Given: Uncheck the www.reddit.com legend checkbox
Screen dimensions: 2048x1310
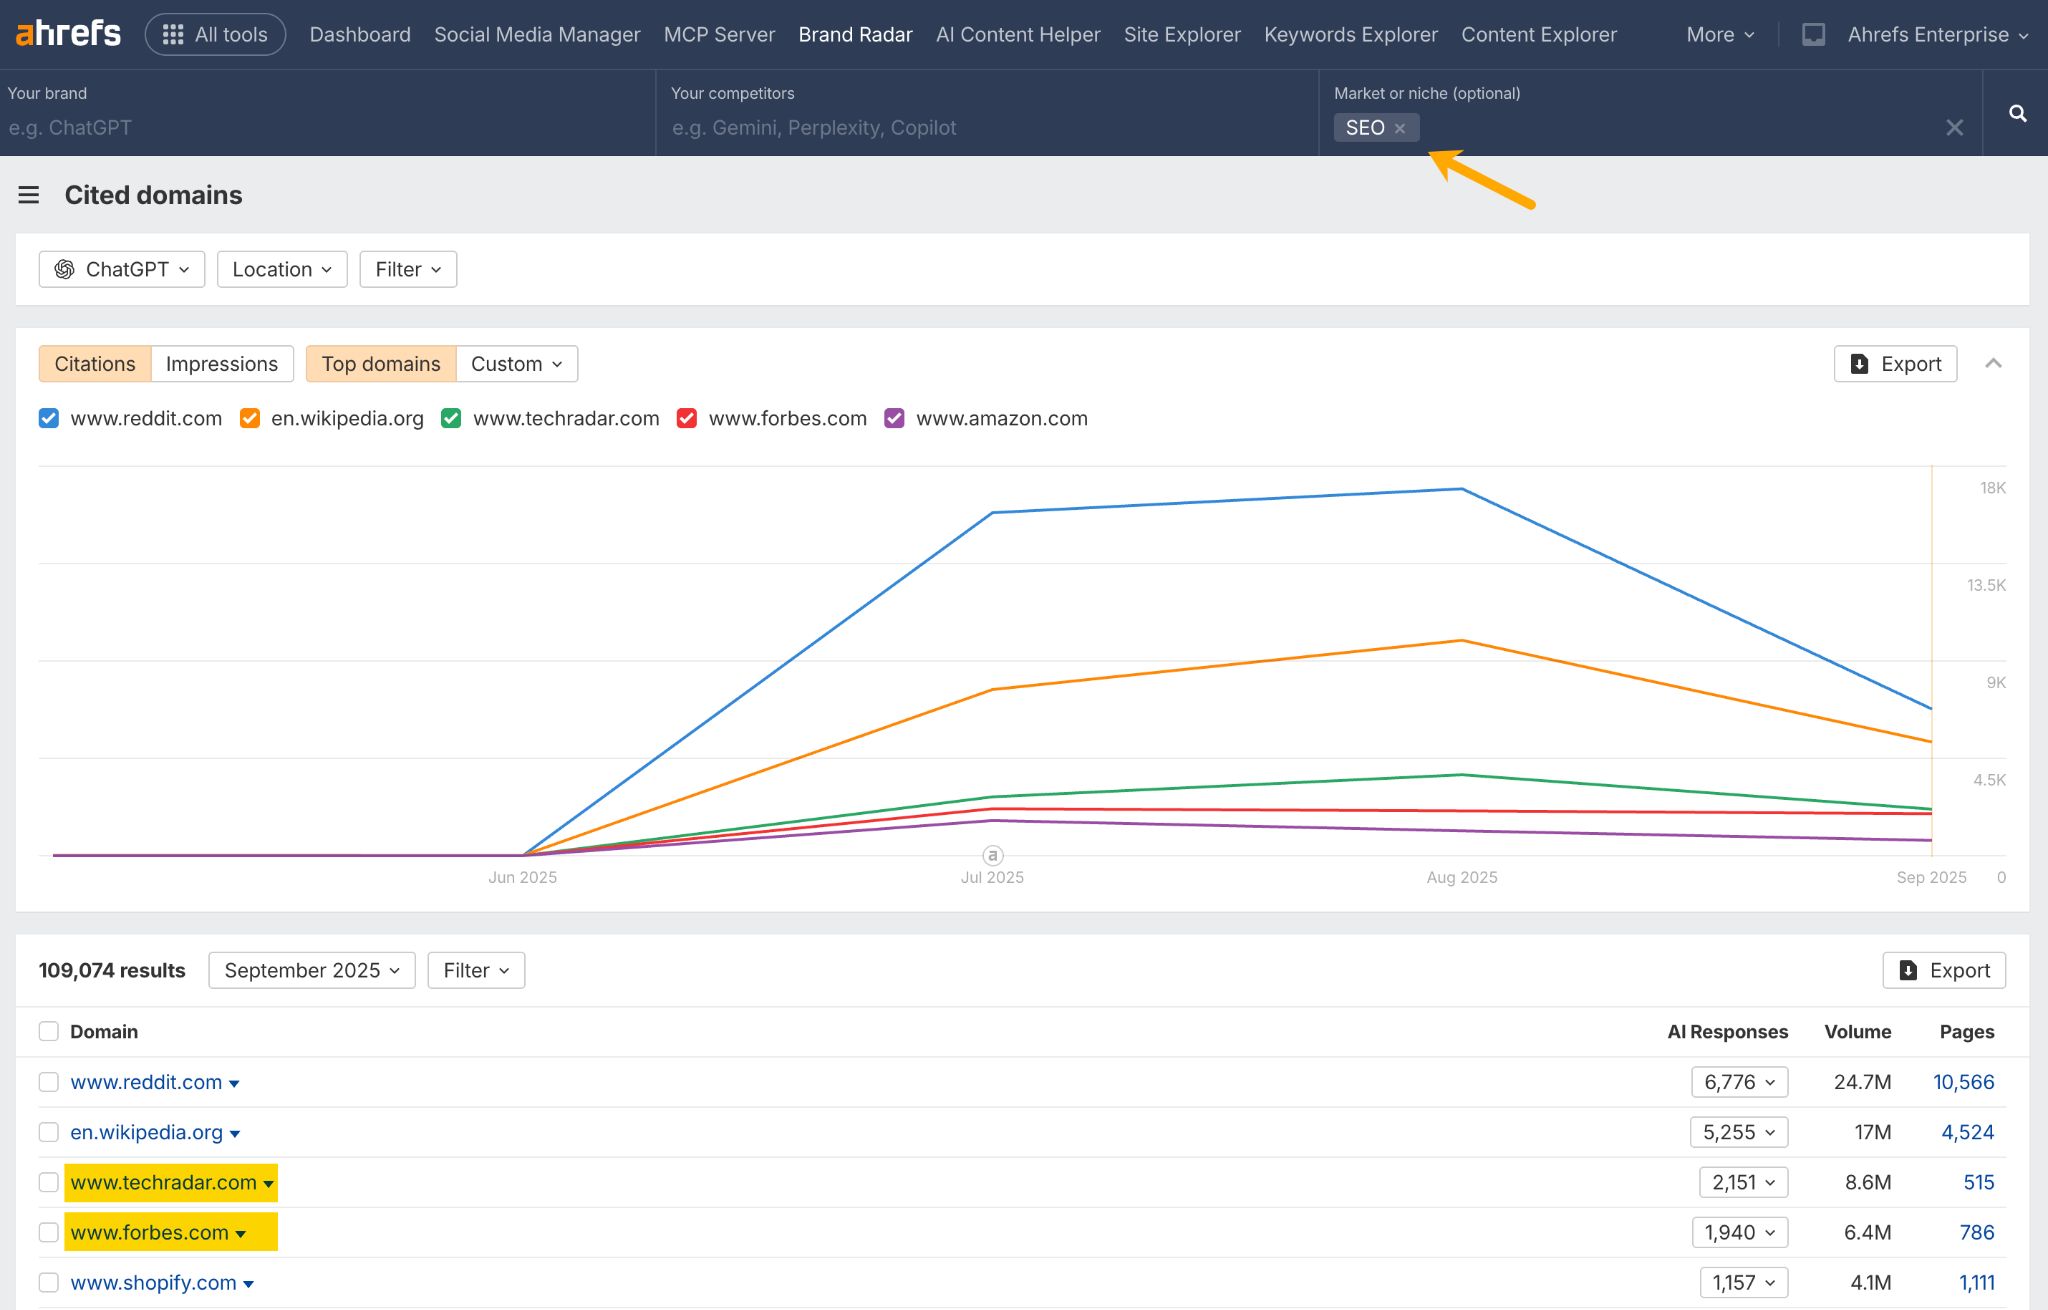Looking at the screenshot, I should (48, 418).
